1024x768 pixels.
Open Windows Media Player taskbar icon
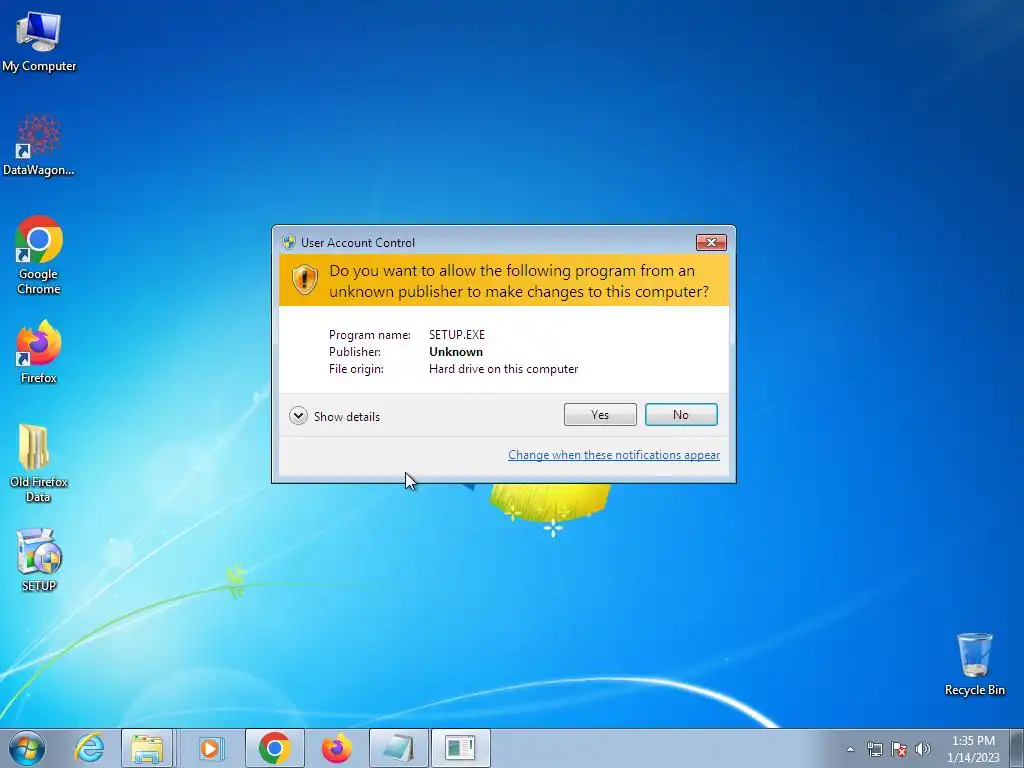click(210, 748)
